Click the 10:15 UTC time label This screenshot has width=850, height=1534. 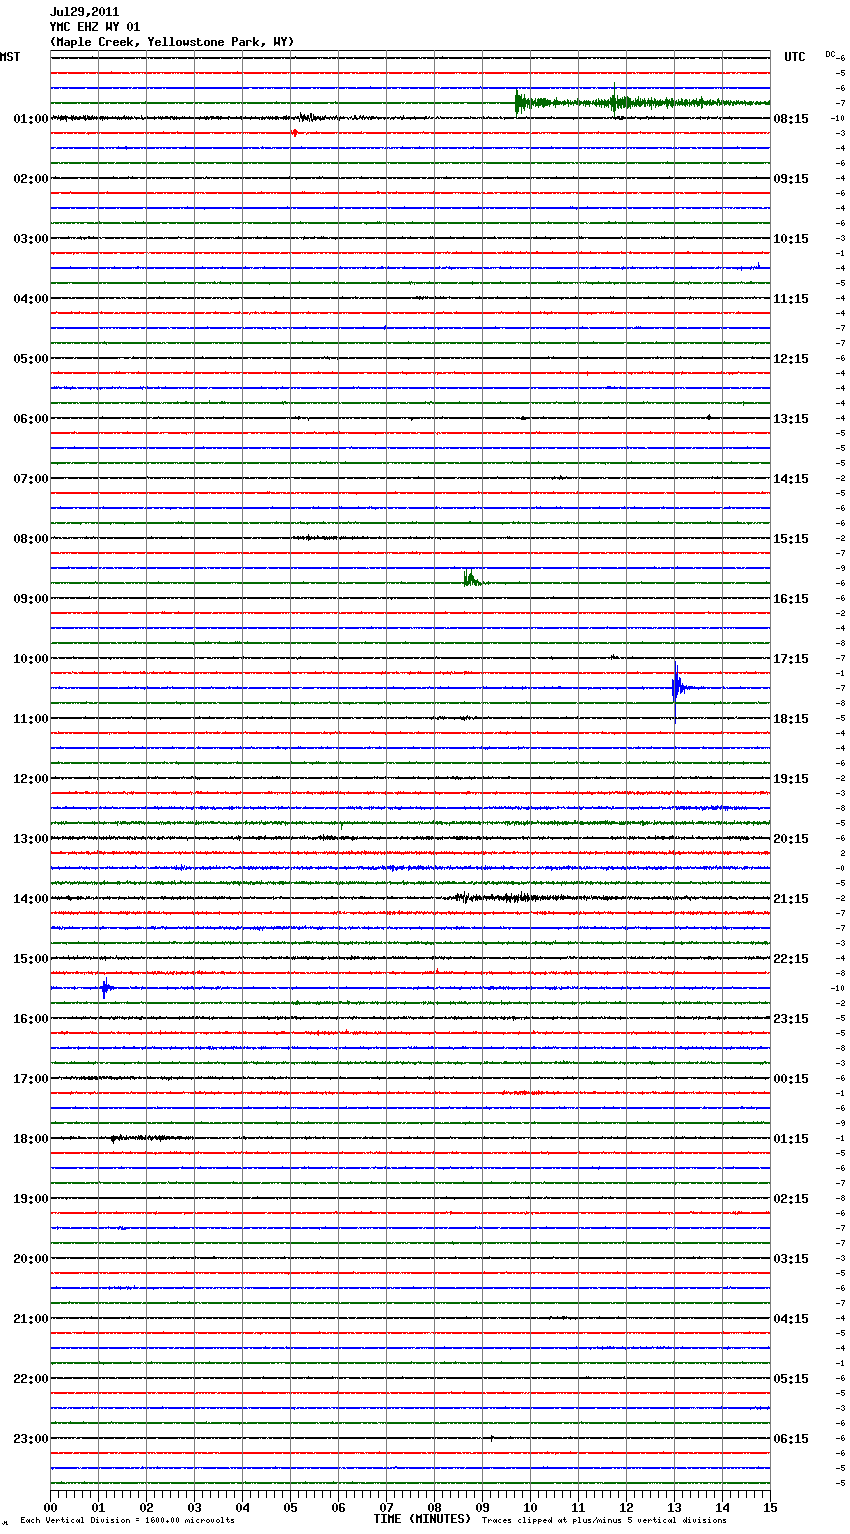[791, 239]
